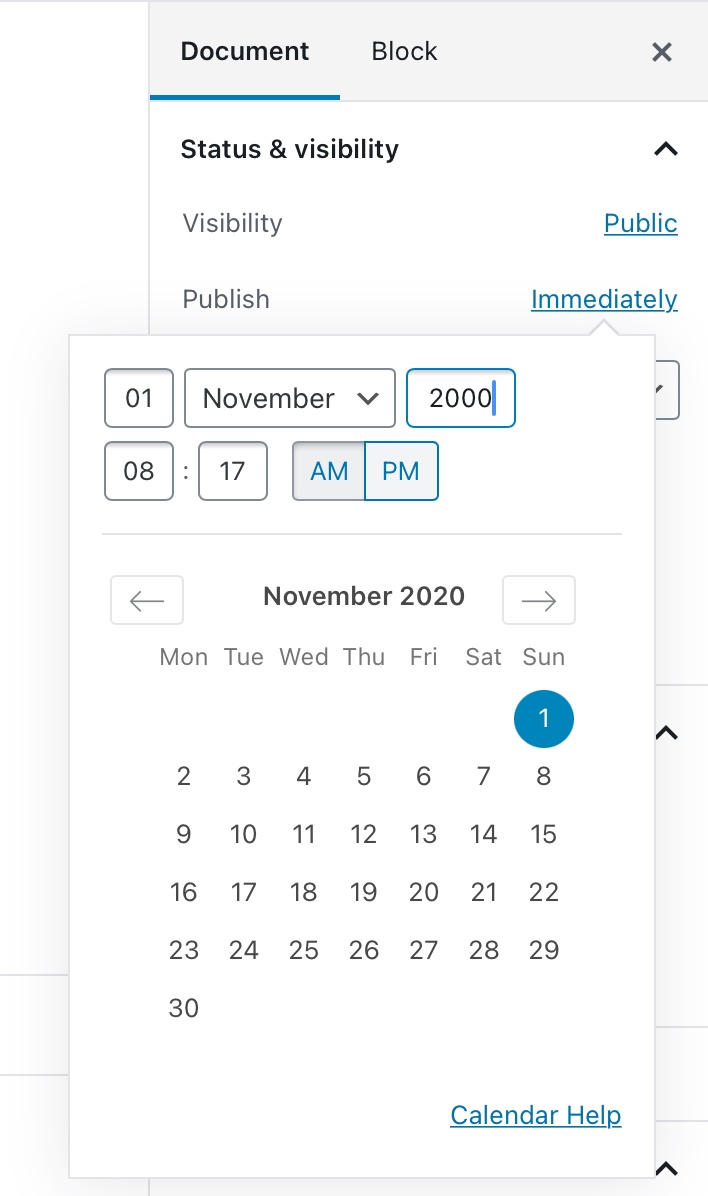Open the month selection dropdown
The height and width of the screenshot is (1196, 708).
pos(289,398)
